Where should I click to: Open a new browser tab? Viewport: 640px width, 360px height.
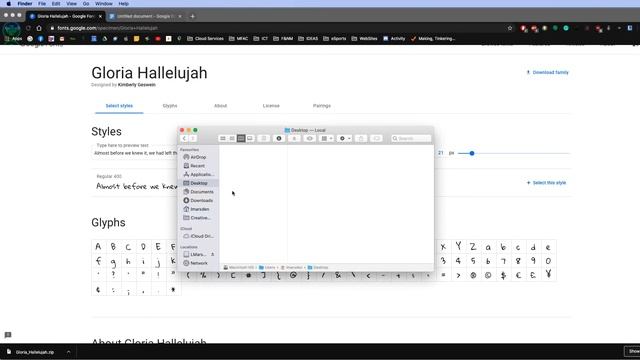tap(192, 16)
